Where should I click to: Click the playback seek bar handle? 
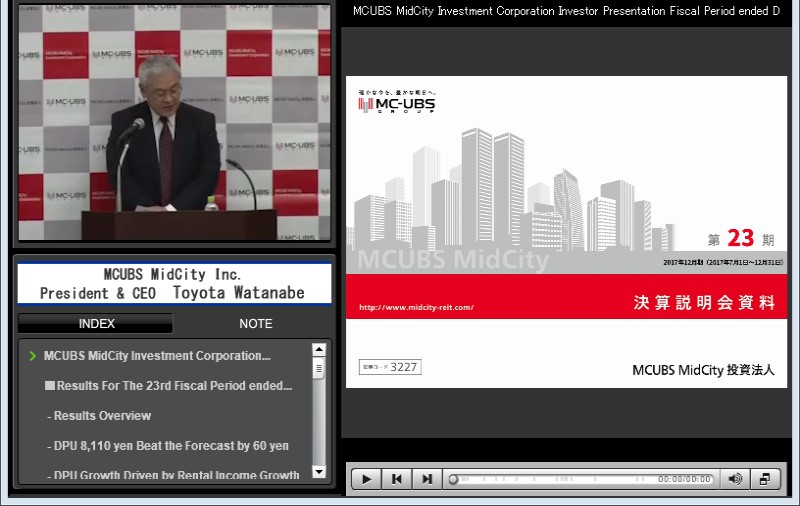(x=453, y=479)
